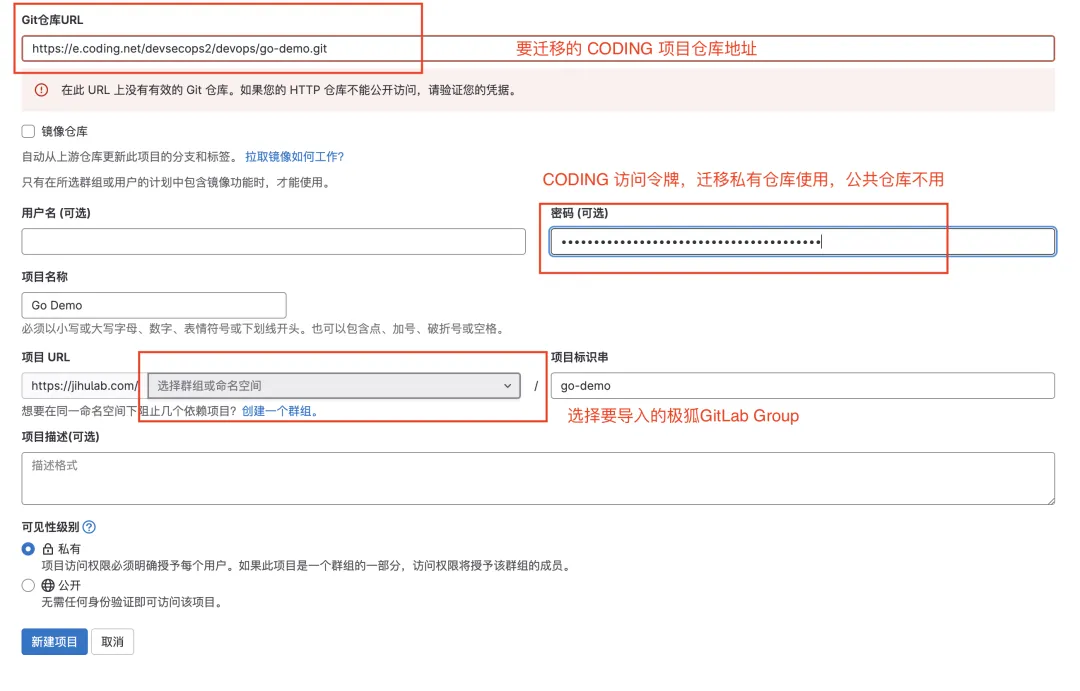This screenshot has width=1080, height=691.
Task: Click the 取消 button
Action: pyautogui.click(x=112, y=641)
